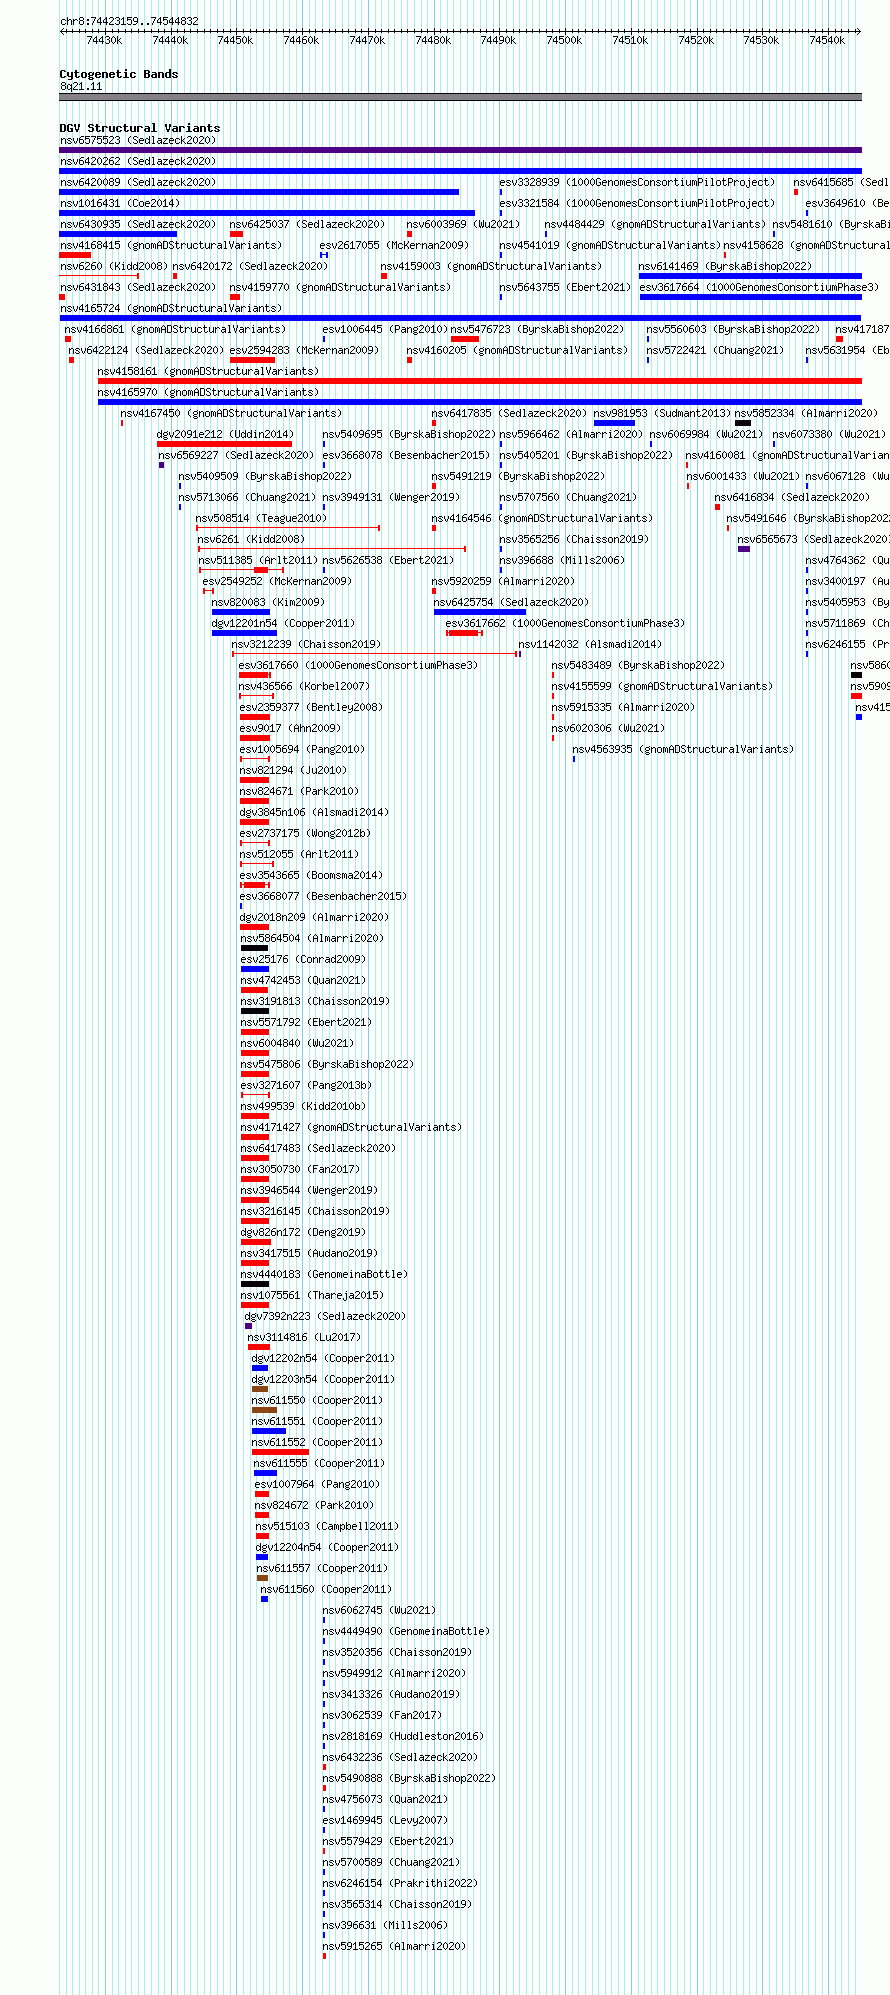
Task: Select nsv499539 (Kidd2010b) variant
Action: click(x=303, y=1106)
